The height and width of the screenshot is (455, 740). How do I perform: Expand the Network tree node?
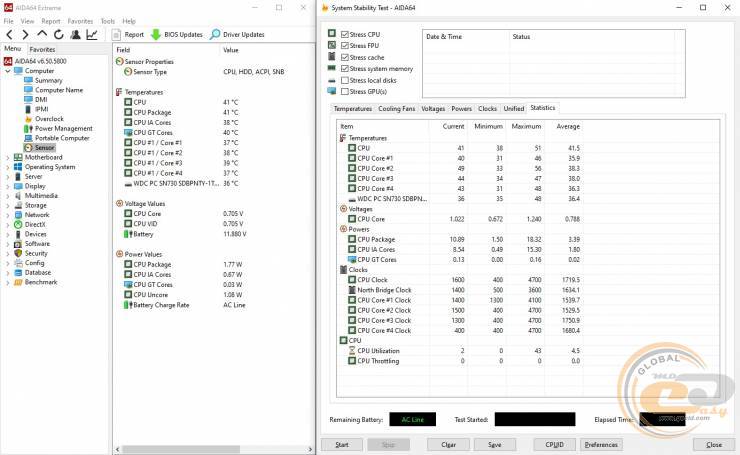(x=8, y=215)
